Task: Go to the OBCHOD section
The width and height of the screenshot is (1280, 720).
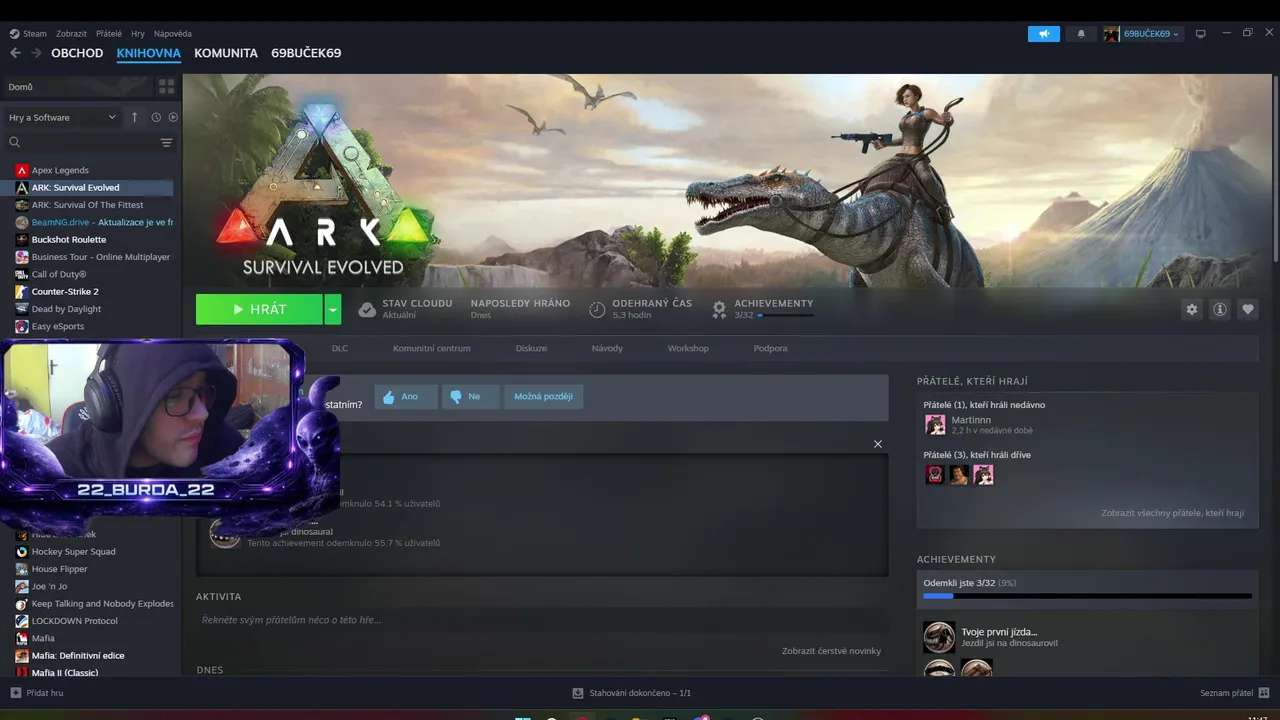Action: point(77,53)
